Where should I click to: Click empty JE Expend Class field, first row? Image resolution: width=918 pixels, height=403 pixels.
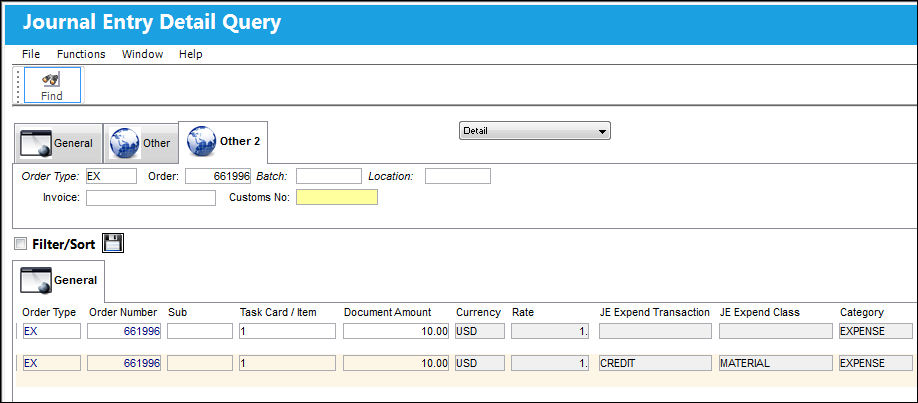click(x=776, y=331)
